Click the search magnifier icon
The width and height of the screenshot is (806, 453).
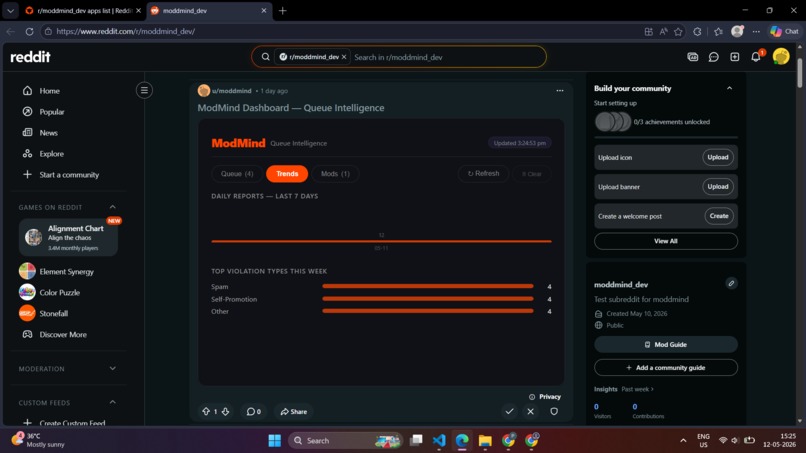265,57
